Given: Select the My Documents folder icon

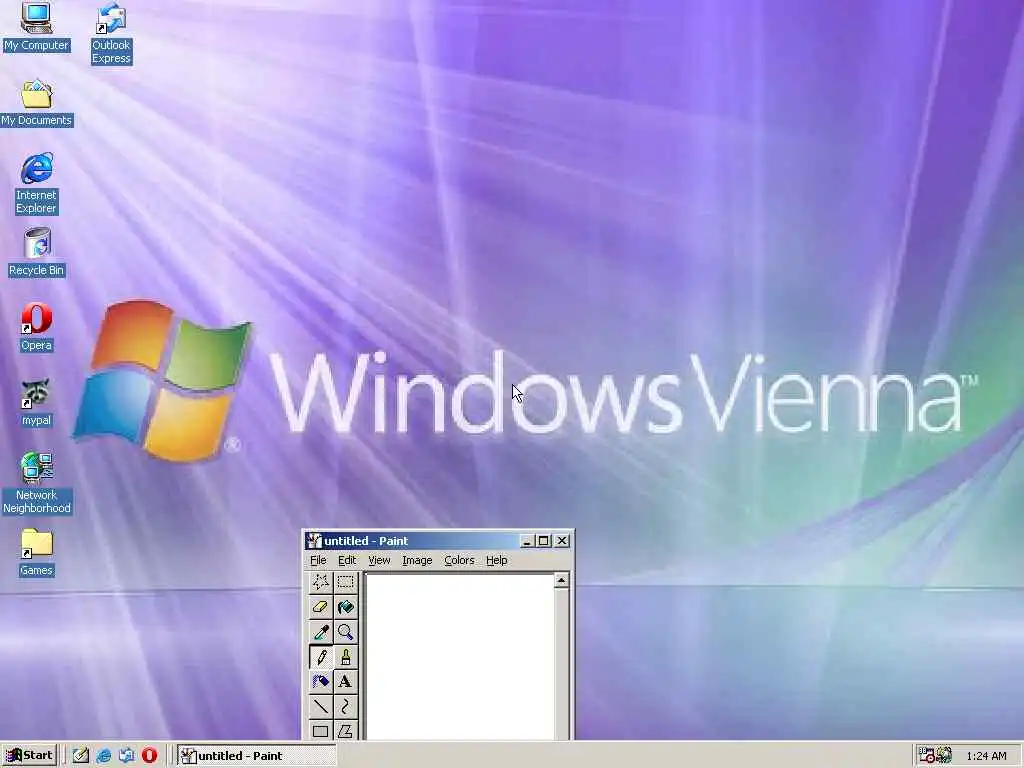Looking at the screenshot, I should (37, 104).
